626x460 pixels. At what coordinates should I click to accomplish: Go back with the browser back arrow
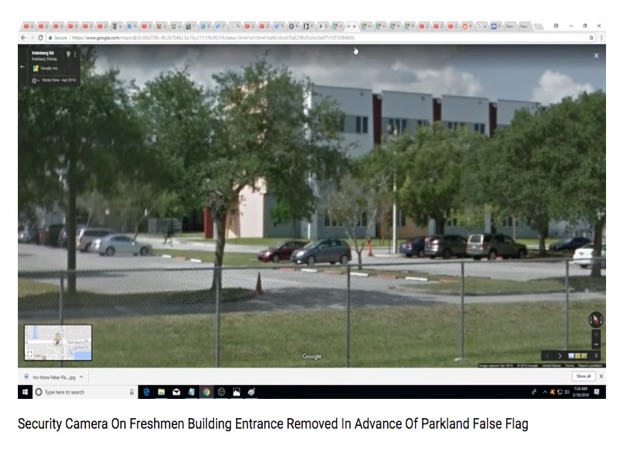point(23,38)
